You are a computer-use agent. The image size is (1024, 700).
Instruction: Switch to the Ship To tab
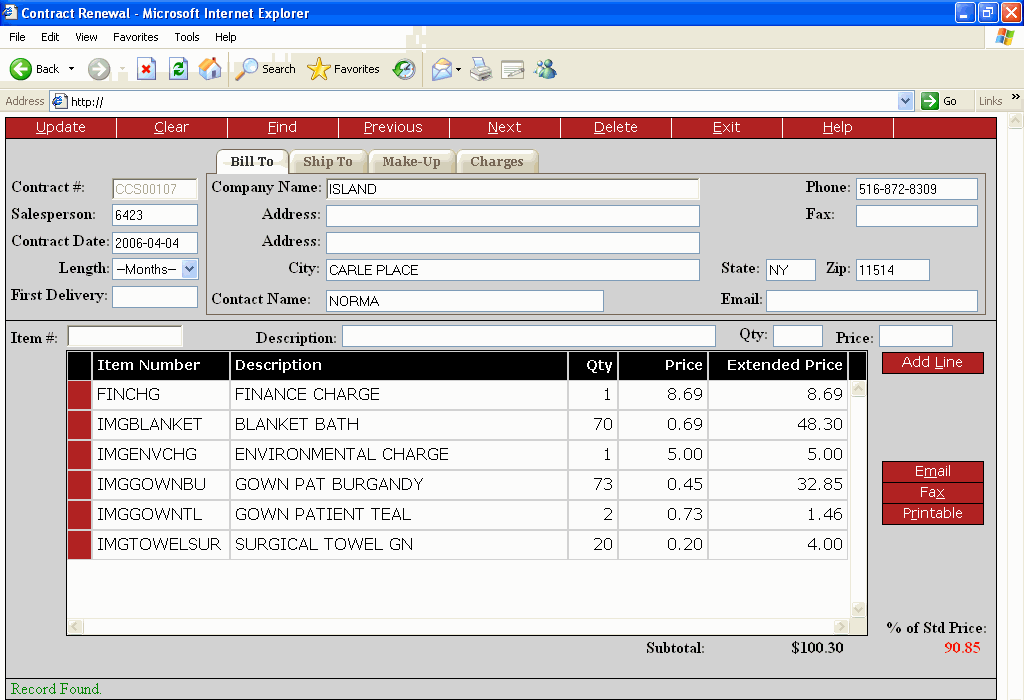pyautogui.click(x=328, y=161)
